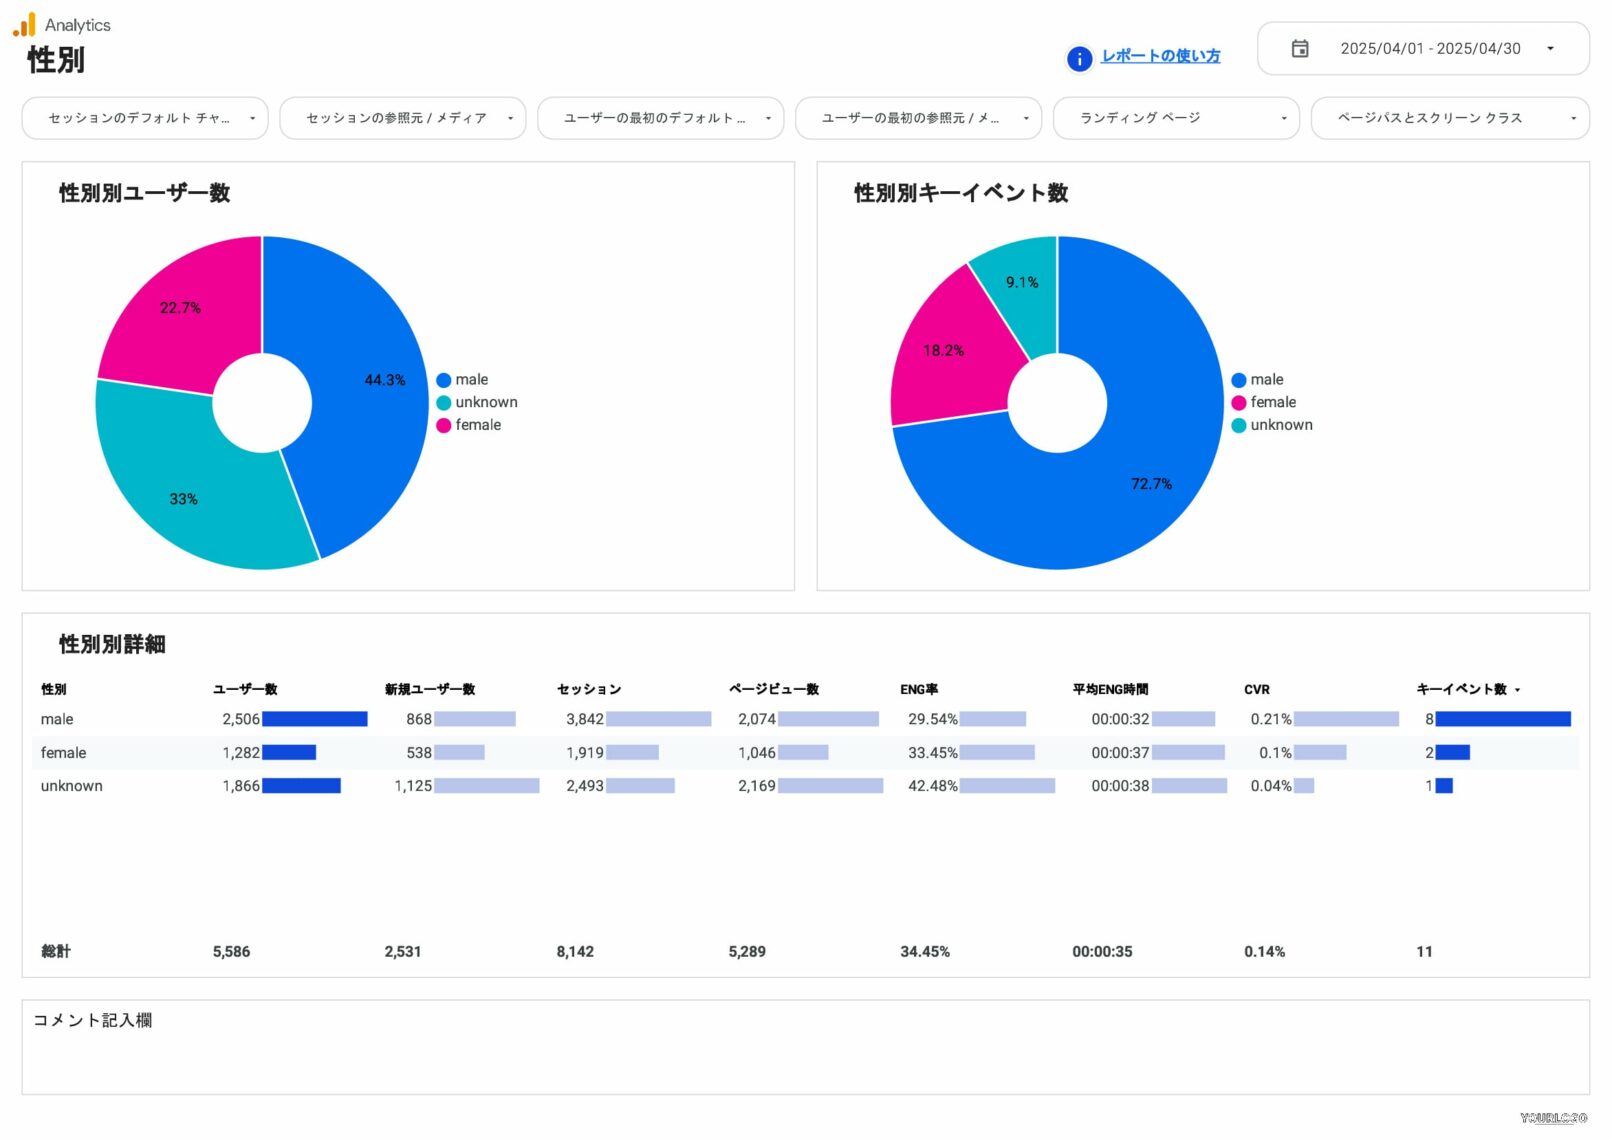
Task: Click the unknown legend dot in users chart
Action: point(444,403)
